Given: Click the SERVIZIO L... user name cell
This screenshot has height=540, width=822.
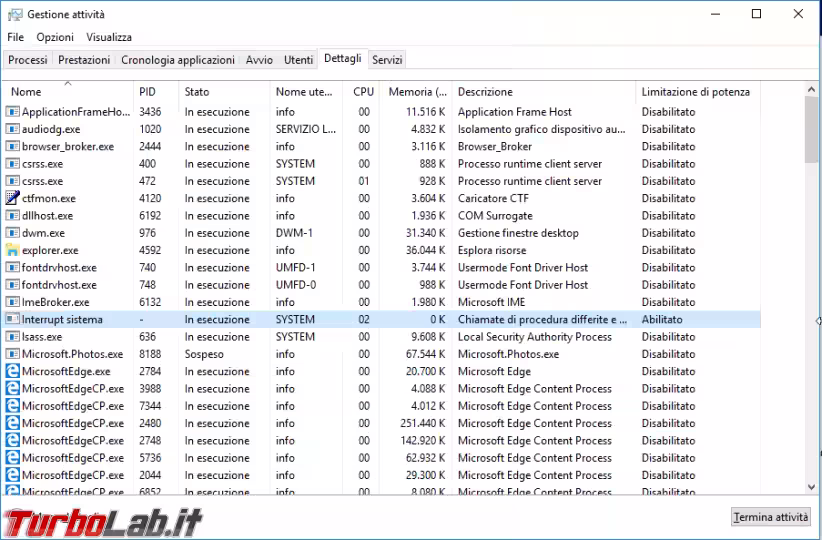Looking at the screenshot, I should [x=306, y=129].
